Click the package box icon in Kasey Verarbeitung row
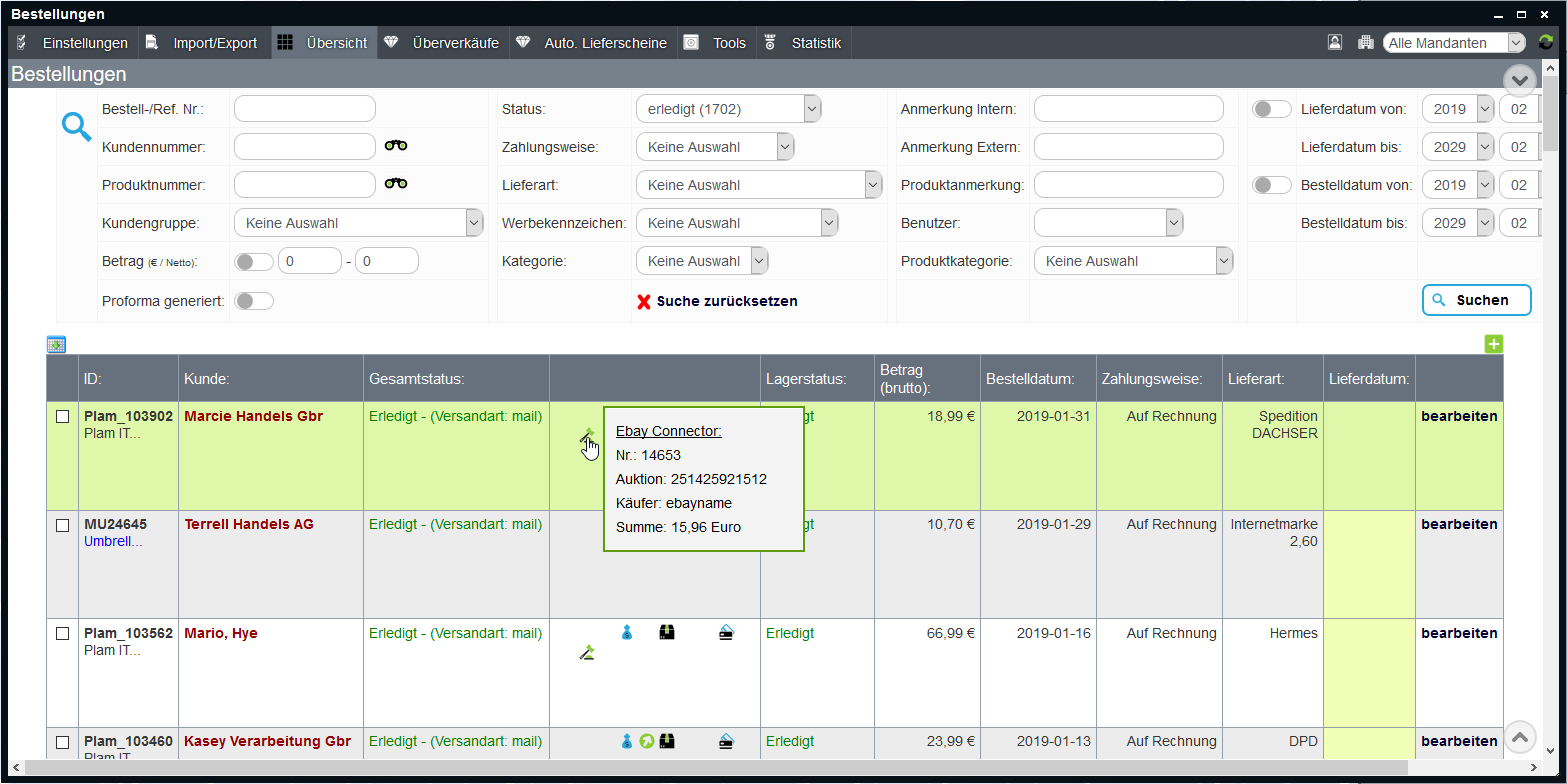The image size is (1567, 784). click(667, 741)
